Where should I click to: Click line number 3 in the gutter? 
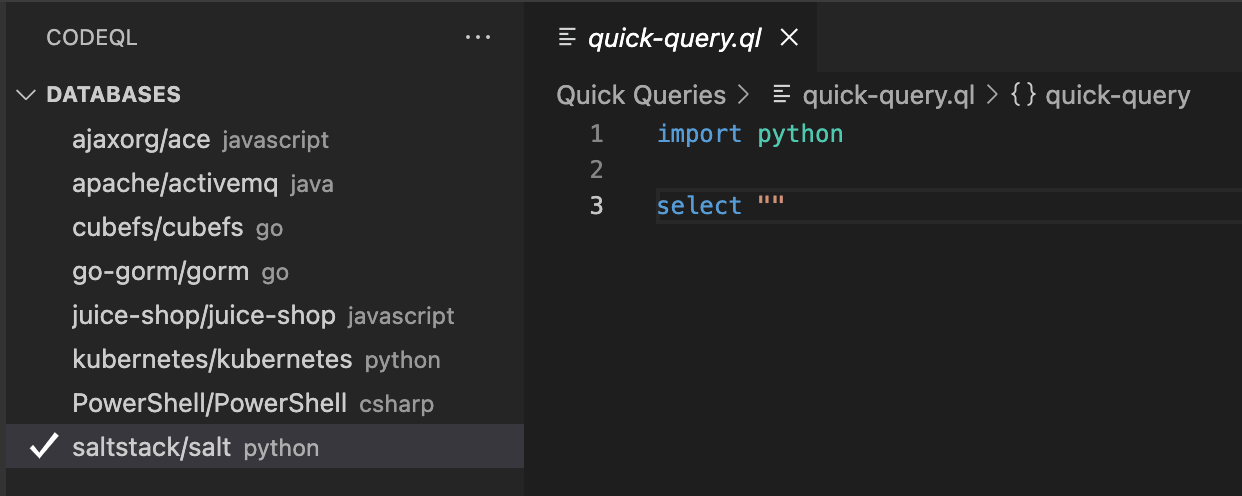597,205
